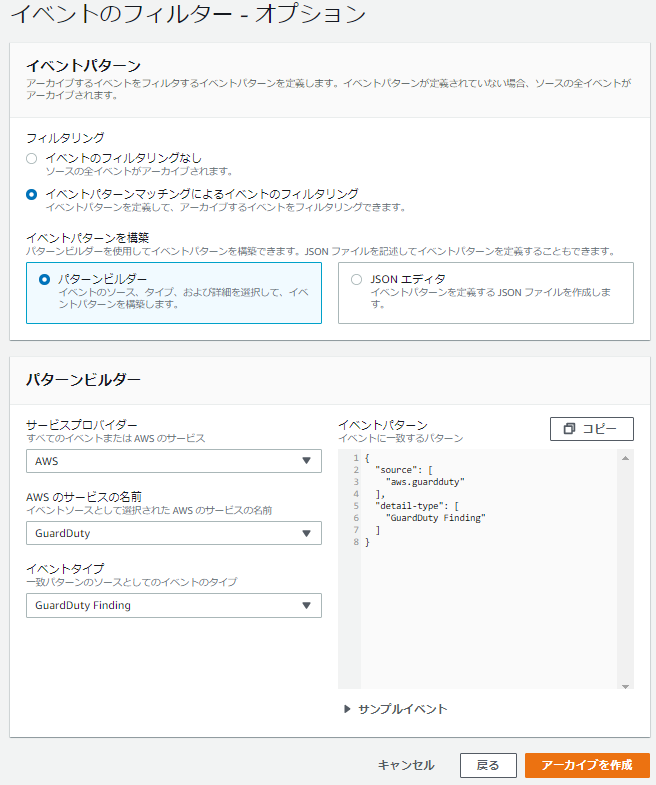Click the イベントタイプ label
656x785 pixels.
pos(65,569)
